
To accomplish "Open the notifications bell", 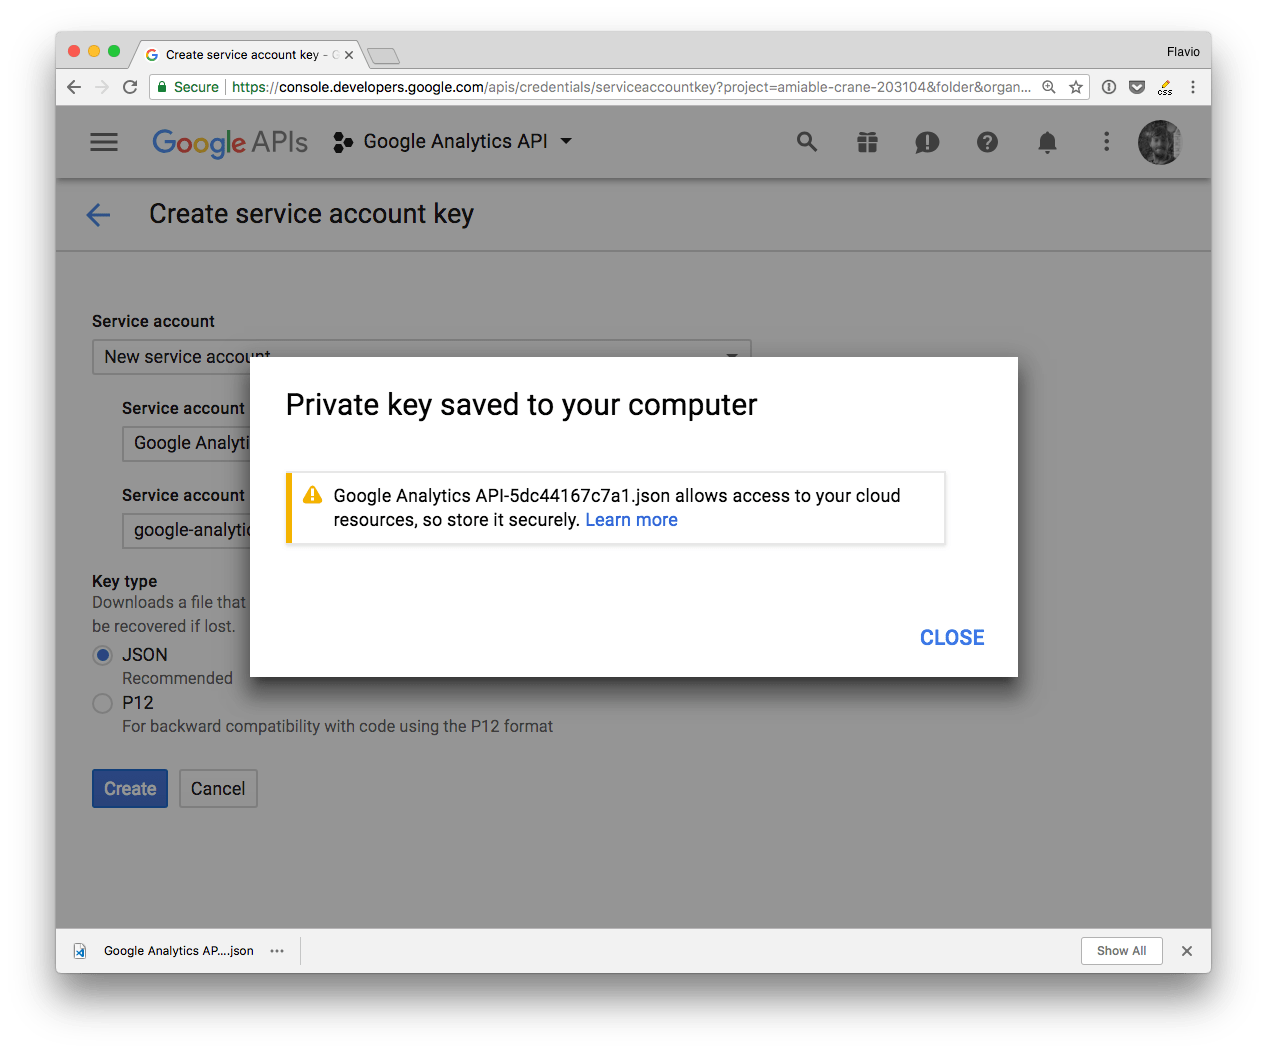I will tap(1047, 142).
